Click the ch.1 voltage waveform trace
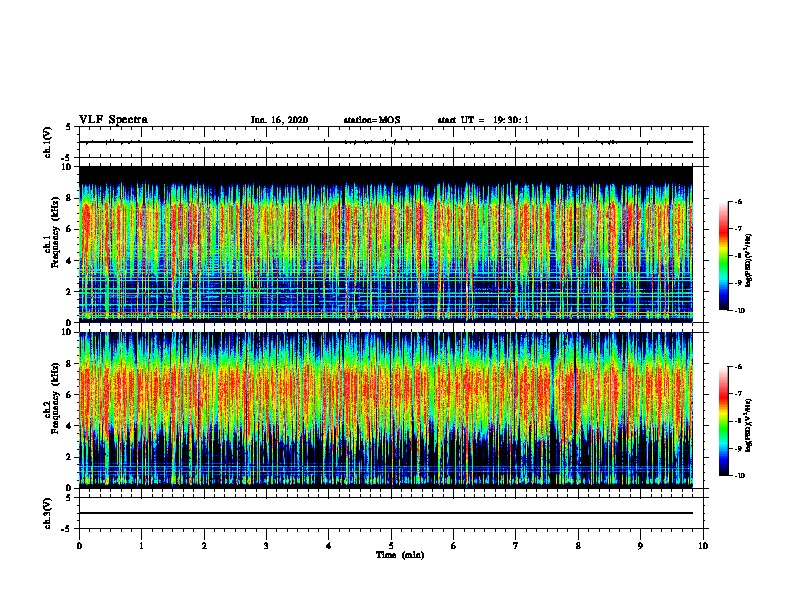 [386, 142]
